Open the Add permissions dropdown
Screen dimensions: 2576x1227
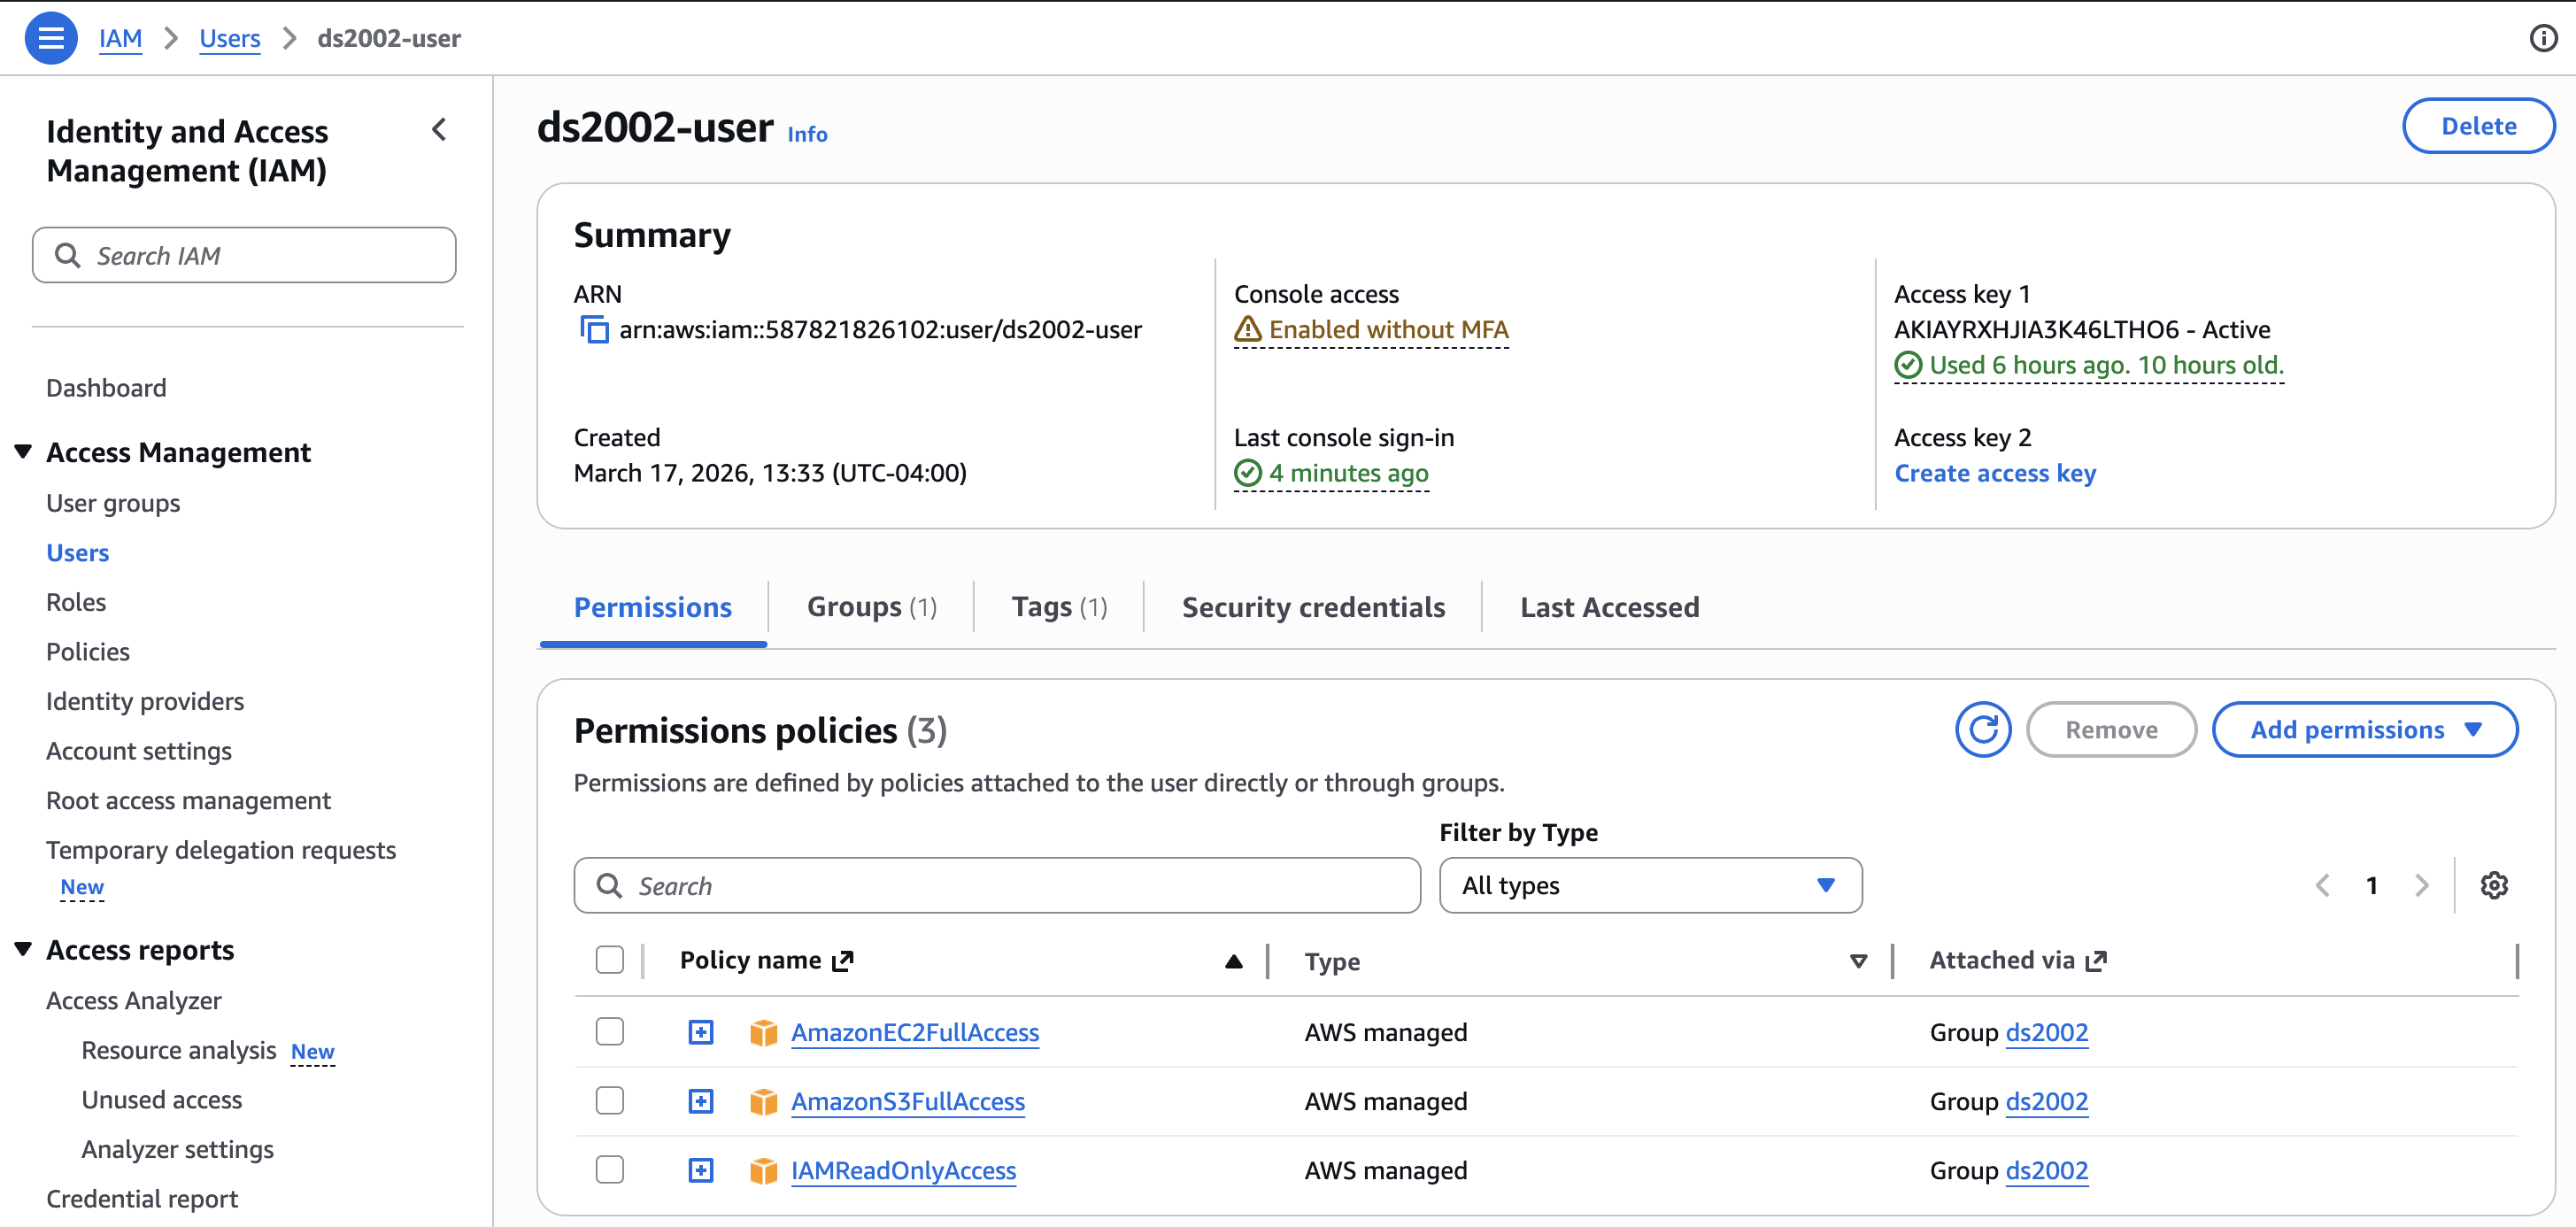tap(2364, 730)
